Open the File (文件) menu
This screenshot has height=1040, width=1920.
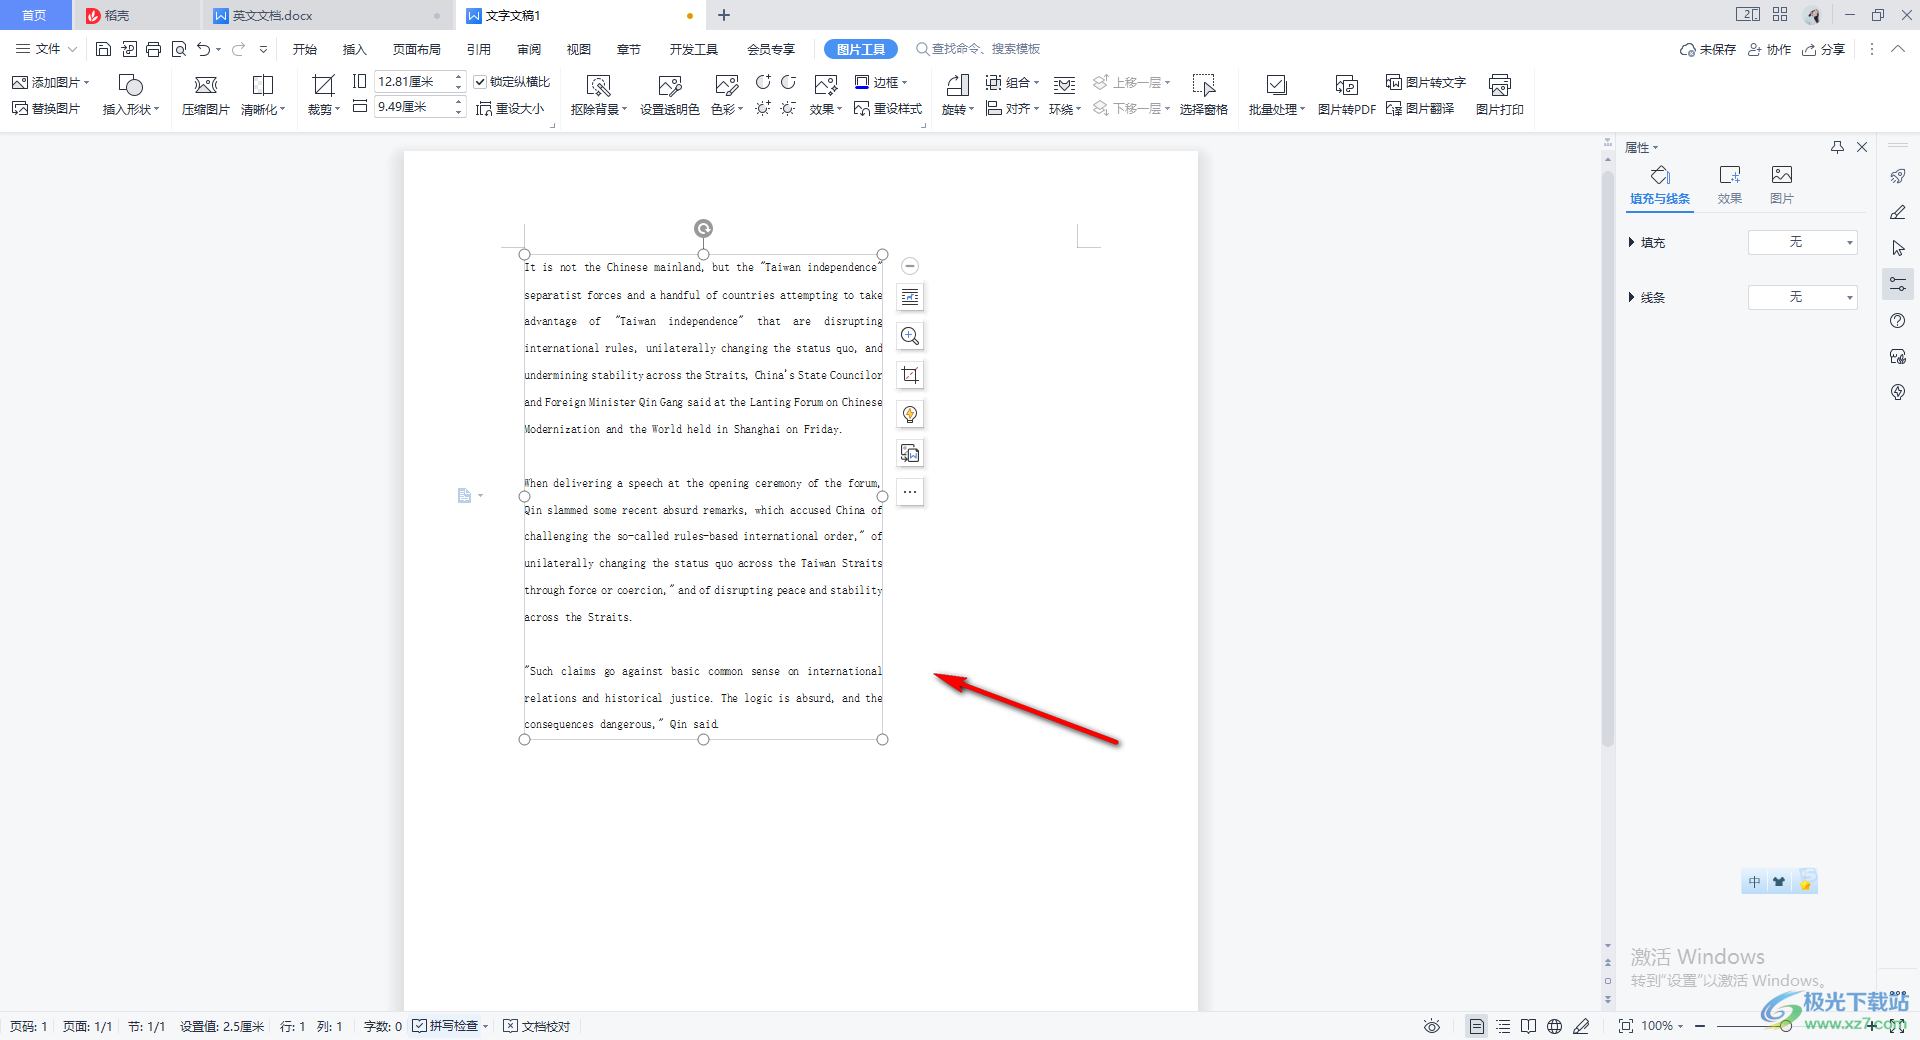tap(46, 49)
